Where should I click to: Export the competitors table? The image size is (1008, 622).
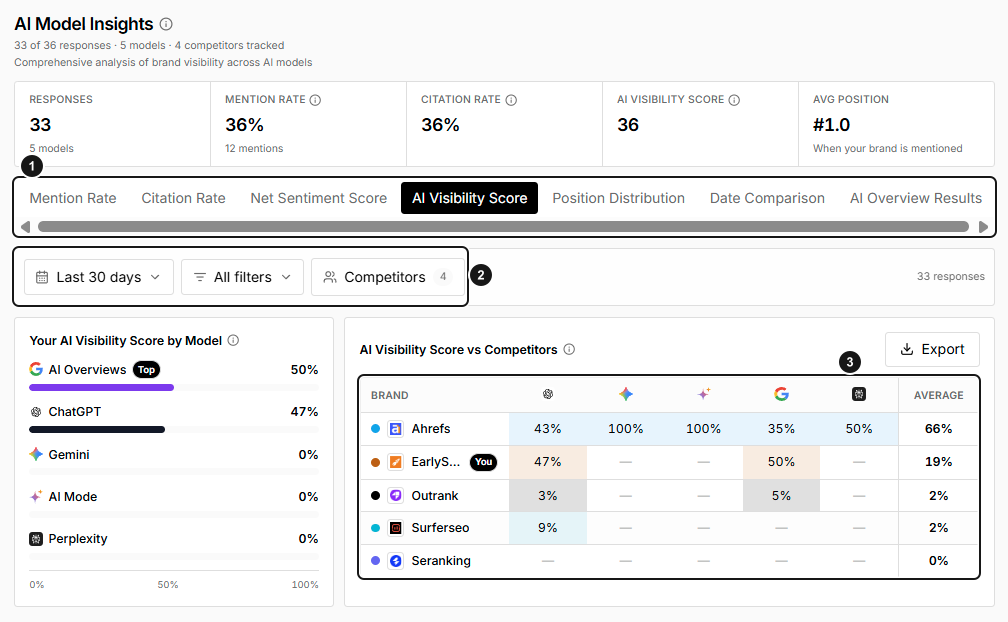pyautogui.click(x=932, y=349)
